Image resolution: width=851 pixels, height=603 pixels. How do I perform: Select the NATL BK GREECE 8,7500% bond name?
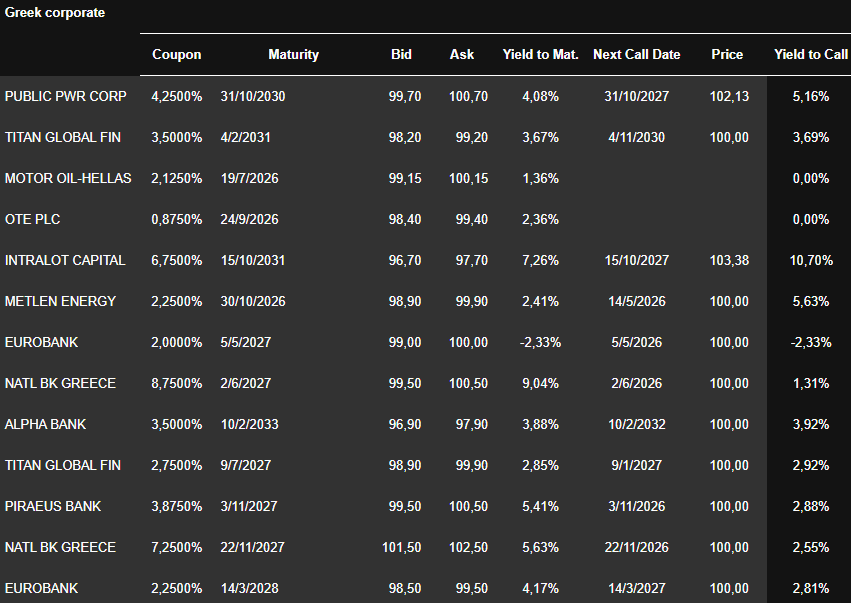(x=60, y=383)
